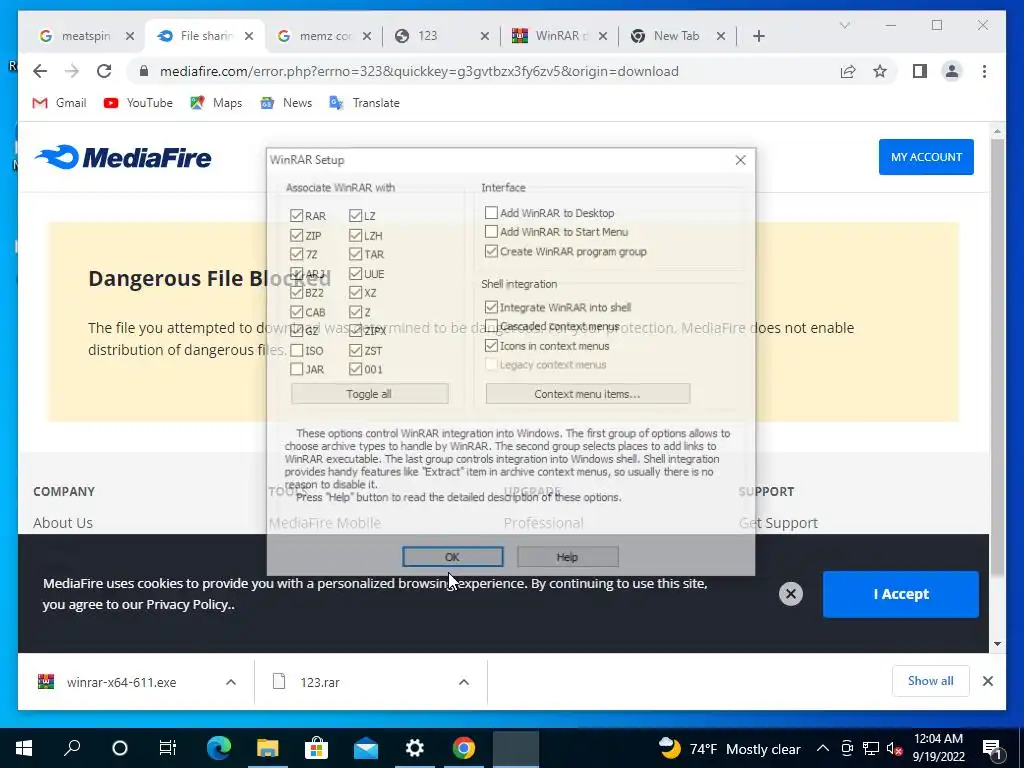Image resolution: width=1024 pixels, height=768 pixels.
Task: Go back using Chrome's back arrow
Action: [x=40, y=71]
